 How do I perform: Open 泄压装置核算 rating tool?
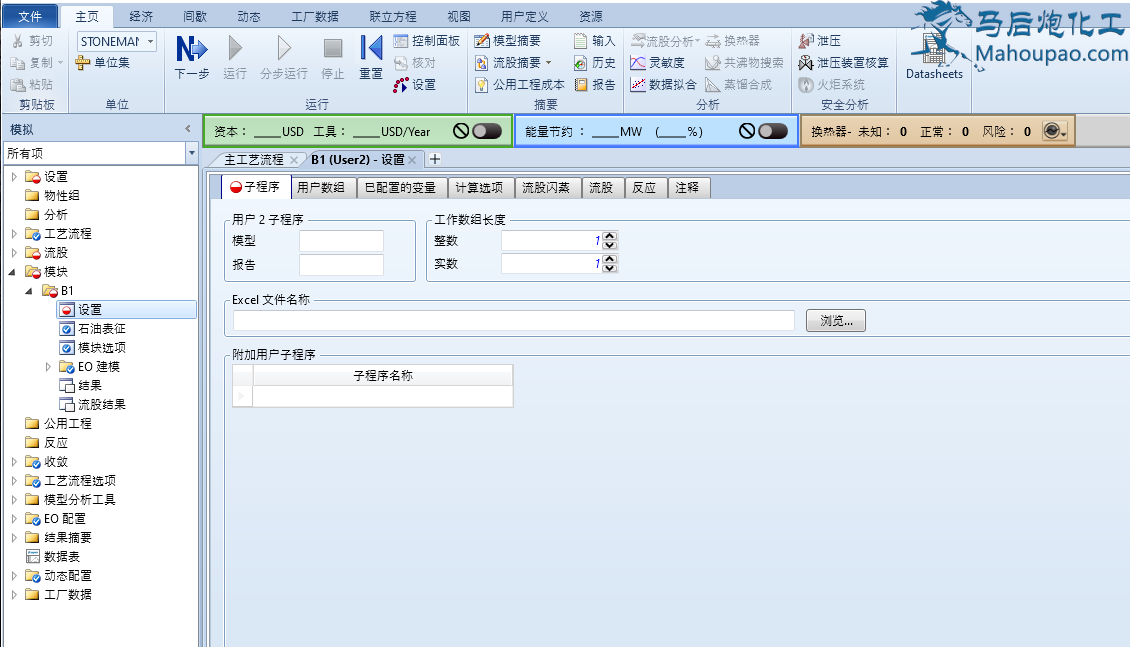(843, 63)
